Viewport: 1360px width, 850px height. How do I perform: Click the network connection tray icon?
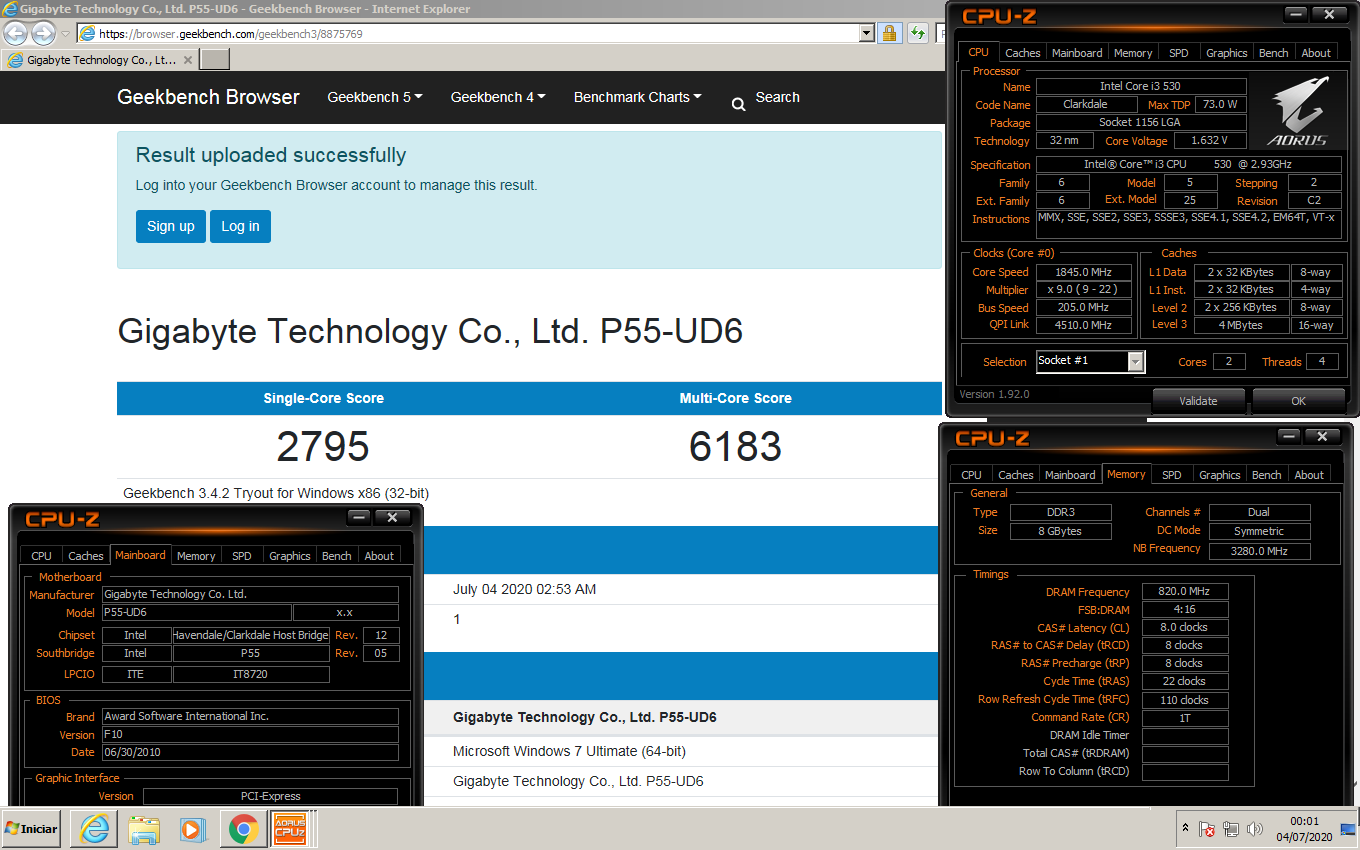[1231, 830]
